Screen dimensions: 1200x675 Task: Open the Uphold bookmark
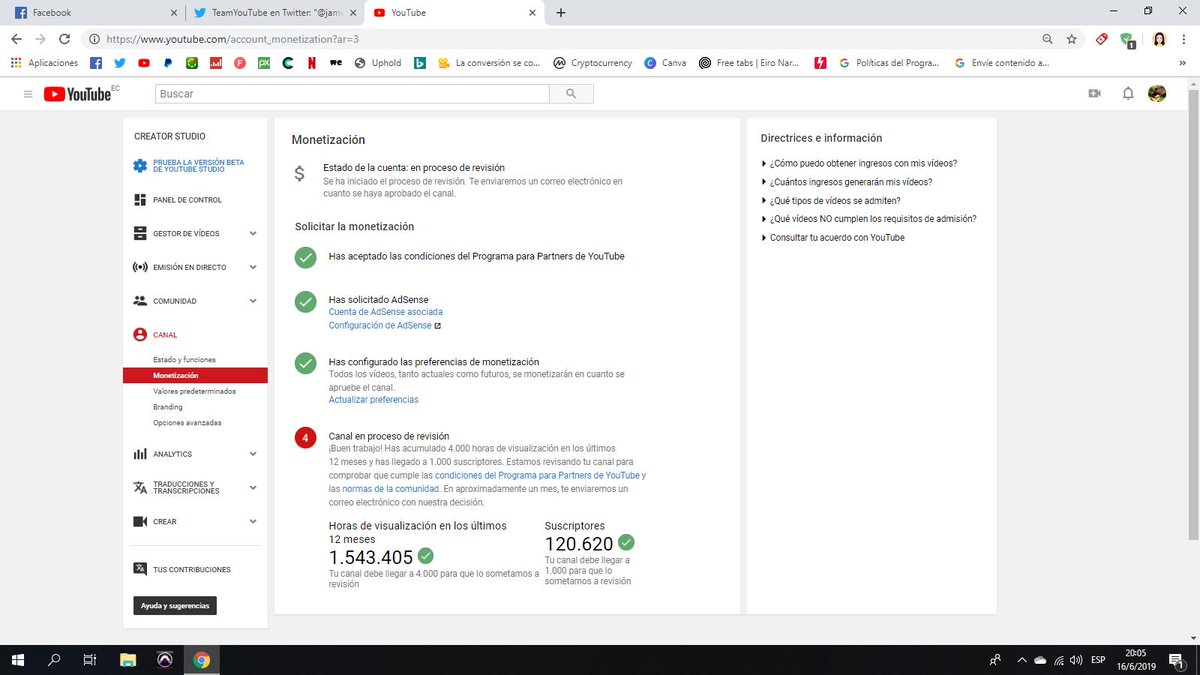(x=378, y=62)
